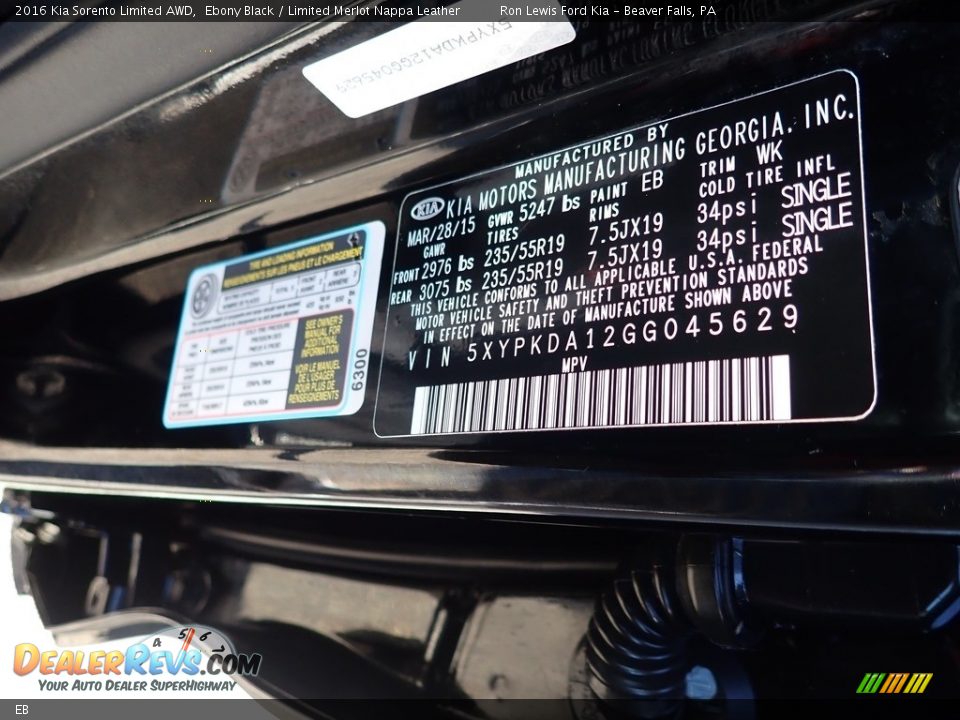Click the VIN barcode on the label
Image resolution: width=960 pixels, height=720 pixels.
coord(601,395)
